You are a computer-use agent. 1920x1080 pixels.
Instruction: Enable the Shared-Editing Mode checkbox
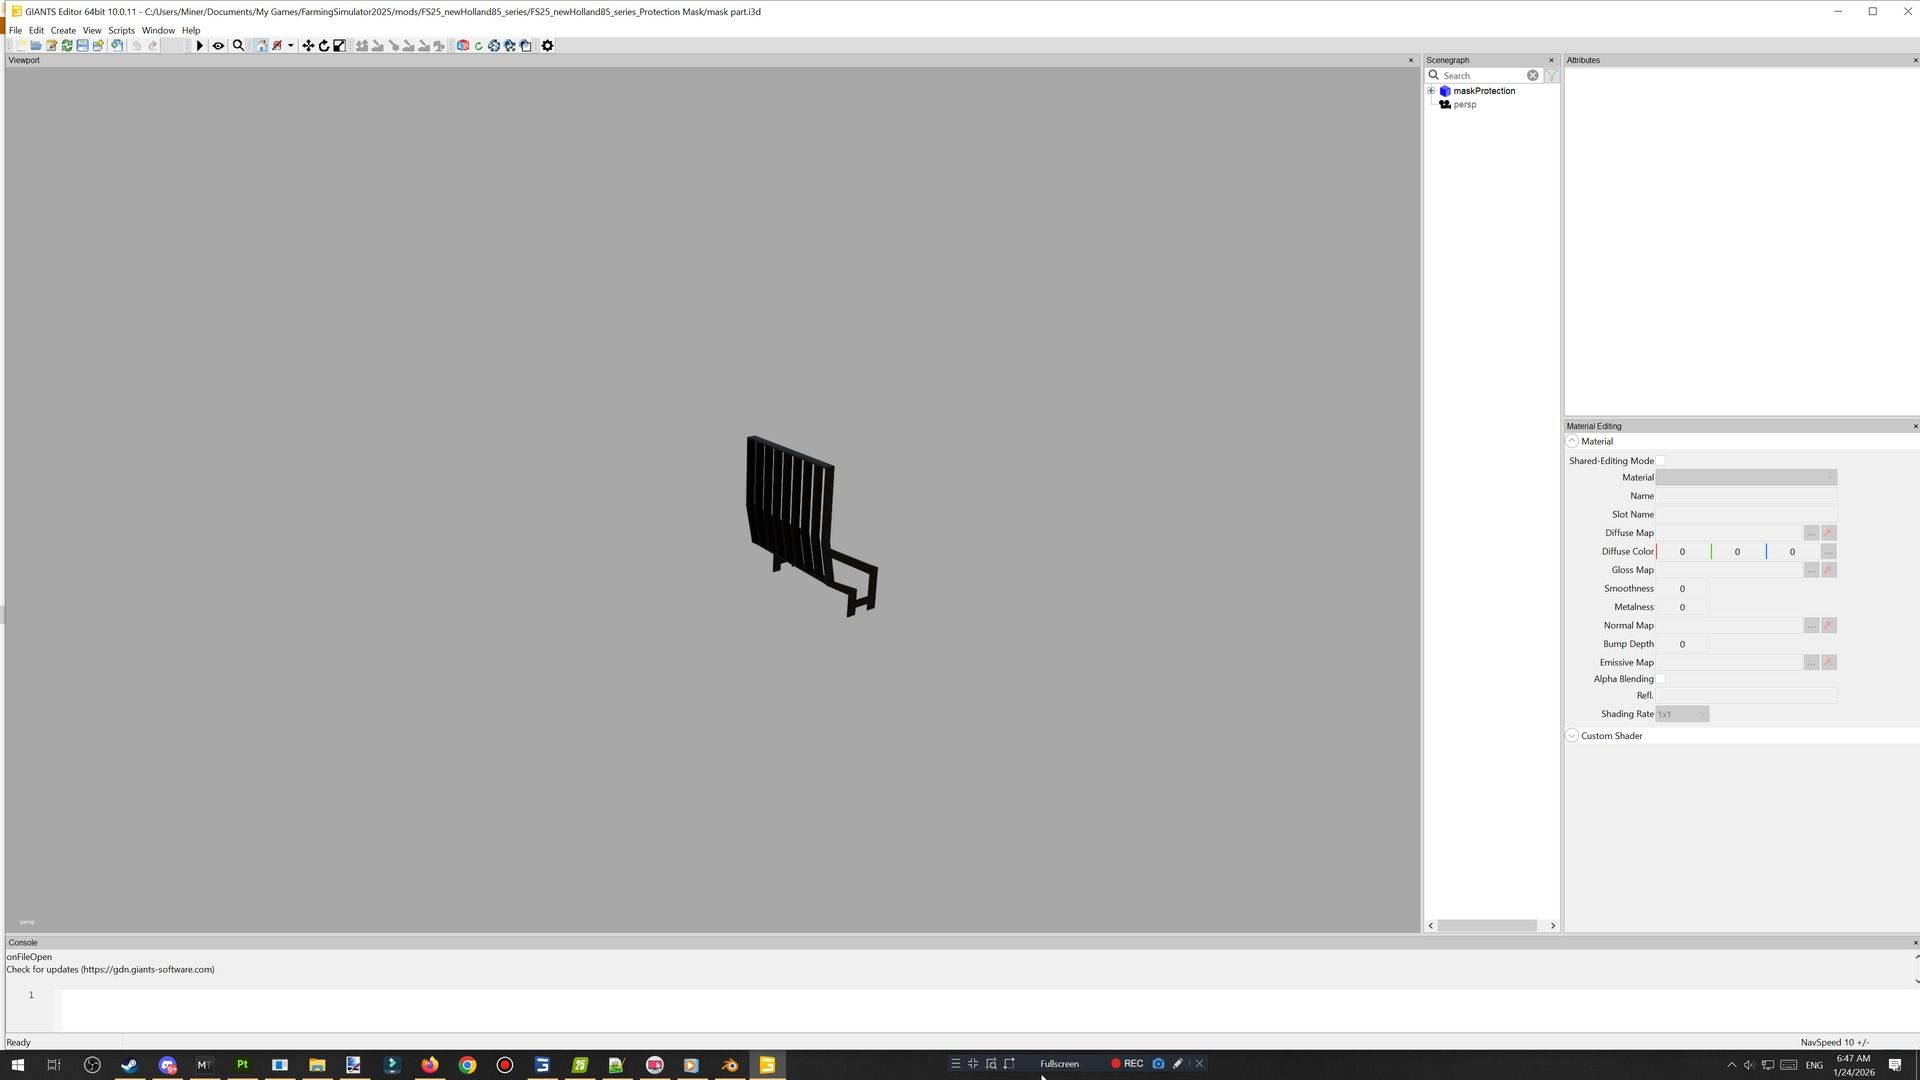pyautogui.click(x=1661, y=461)
